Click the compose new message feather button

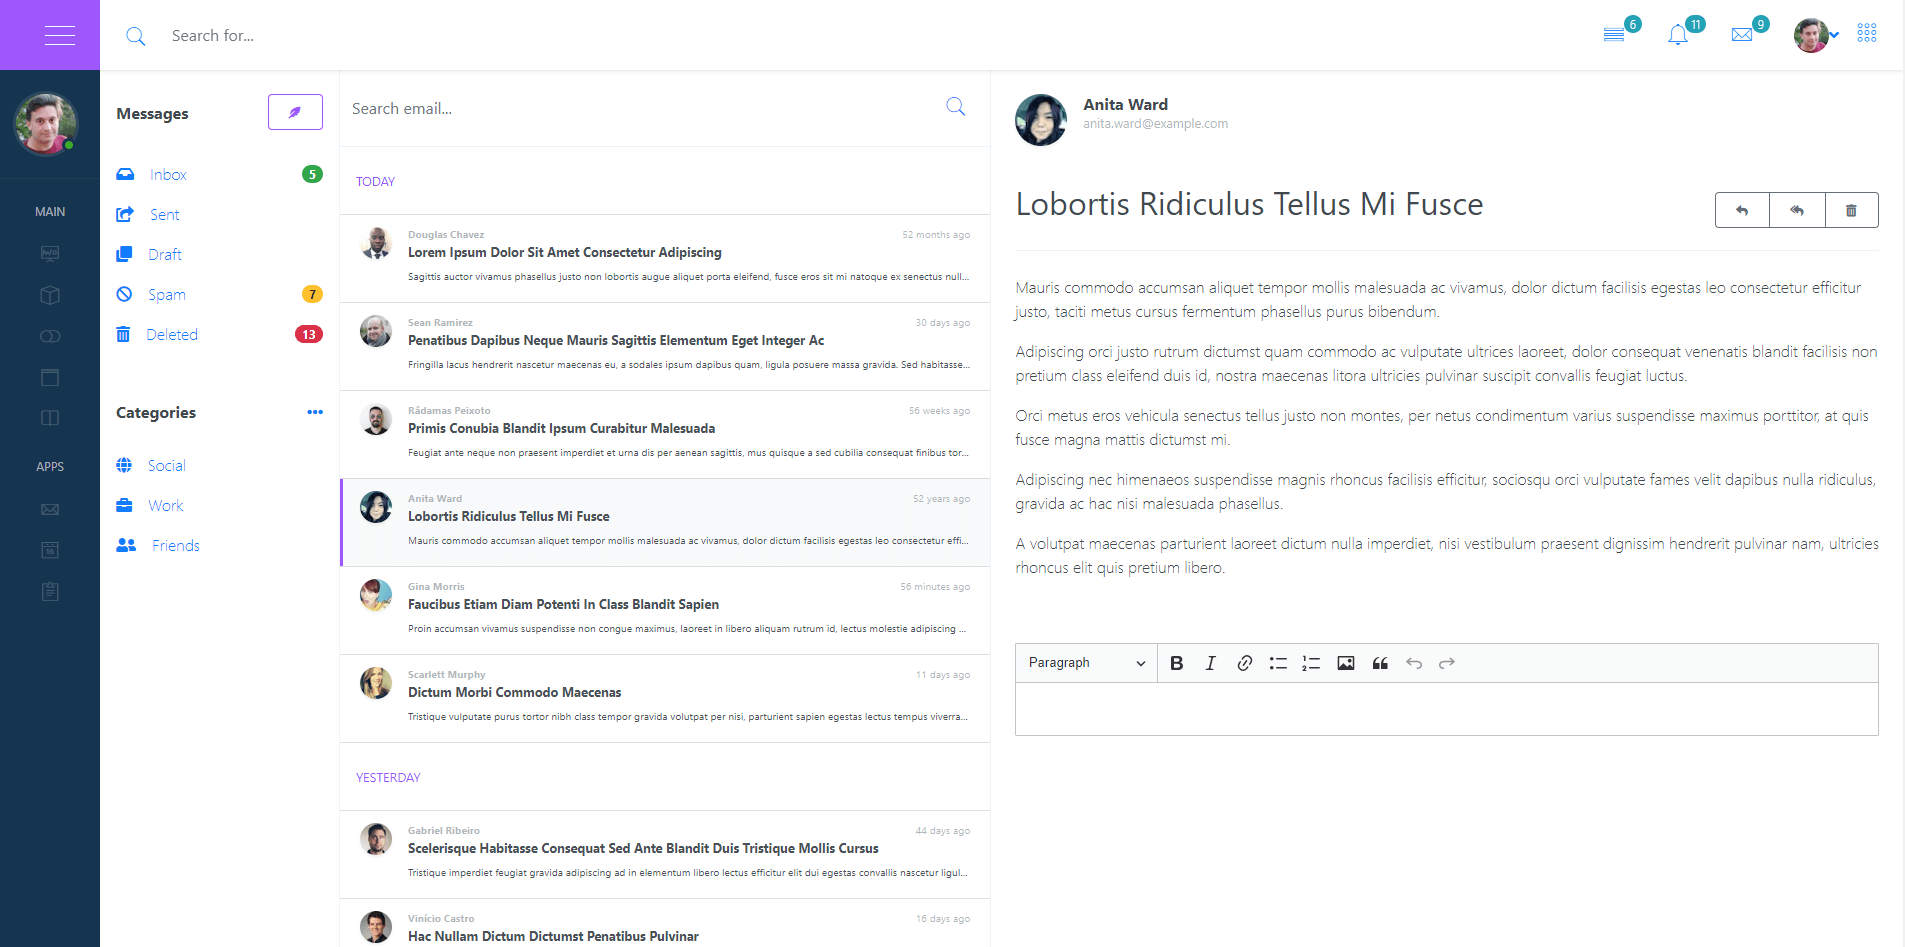[x=295, y=112]
